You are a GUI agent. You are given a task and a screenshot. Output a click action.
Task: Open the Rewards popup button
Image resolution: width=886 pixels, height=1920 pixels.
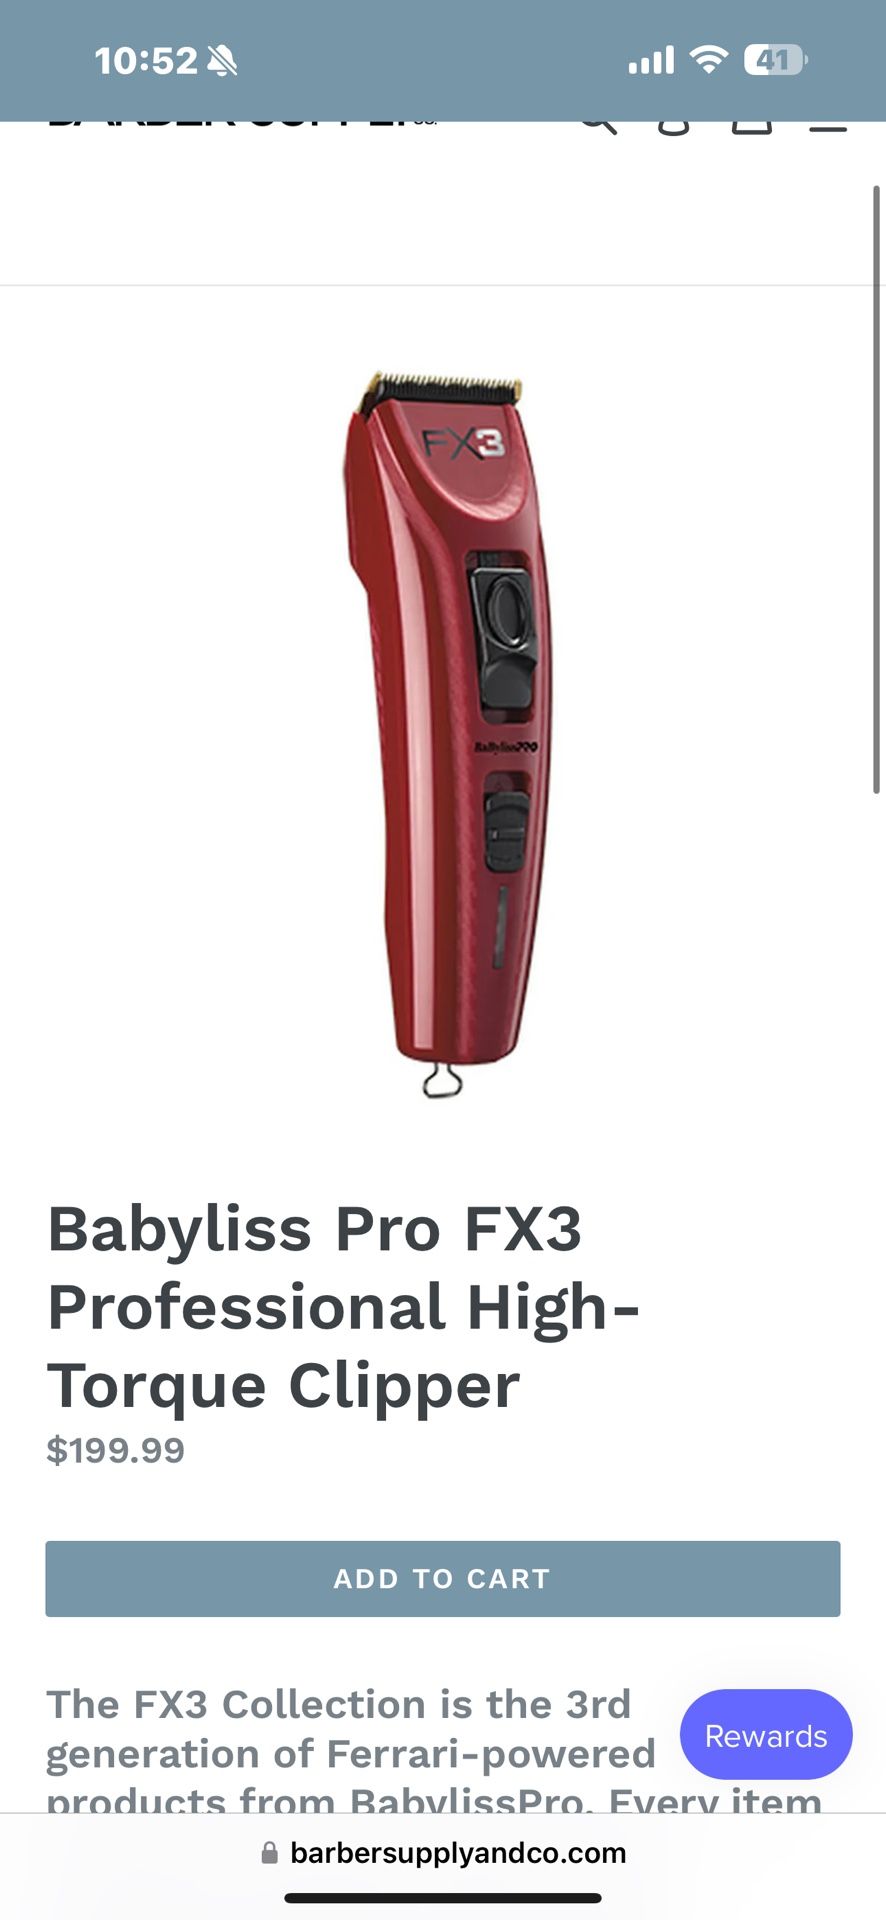click(x=766, y=1735)
